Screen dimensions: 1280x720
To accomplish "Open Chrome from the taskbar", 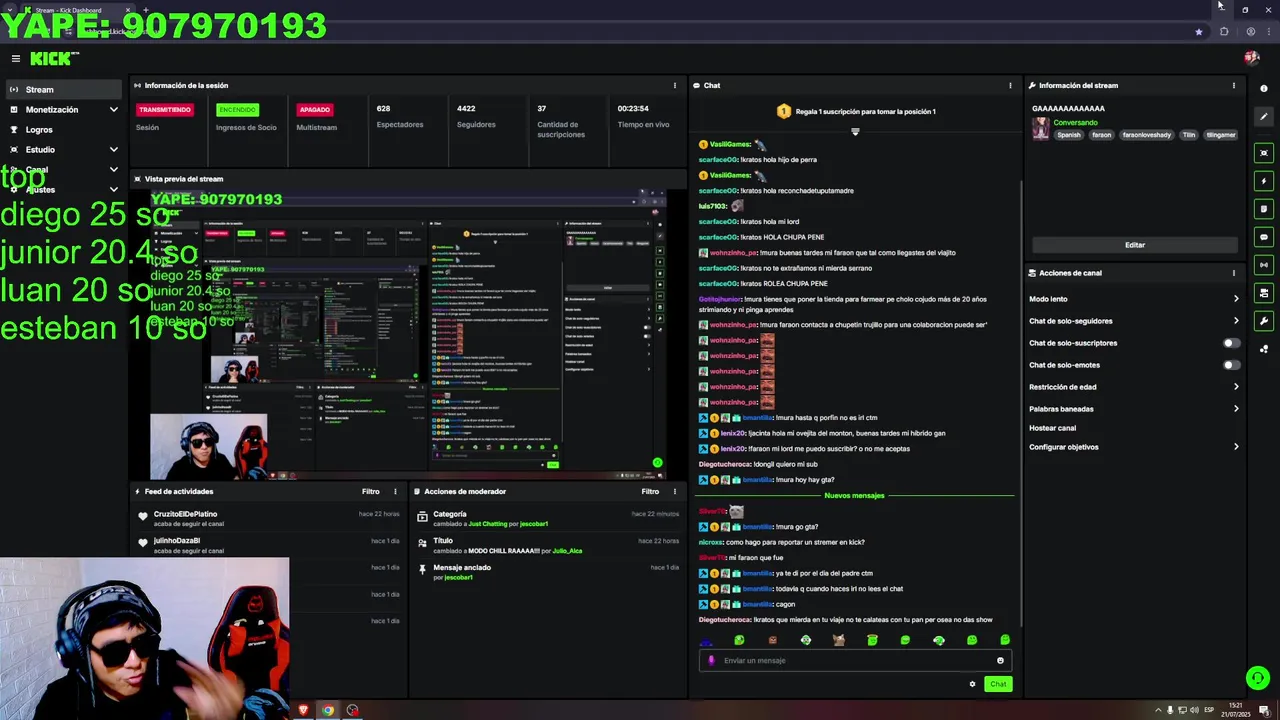I will 327,710.
